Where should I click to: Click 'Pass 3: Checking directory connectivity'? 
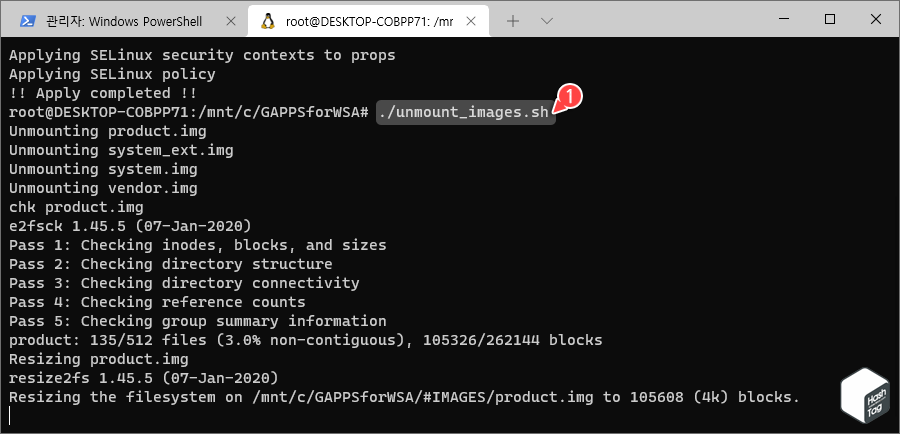pos(184,283)
